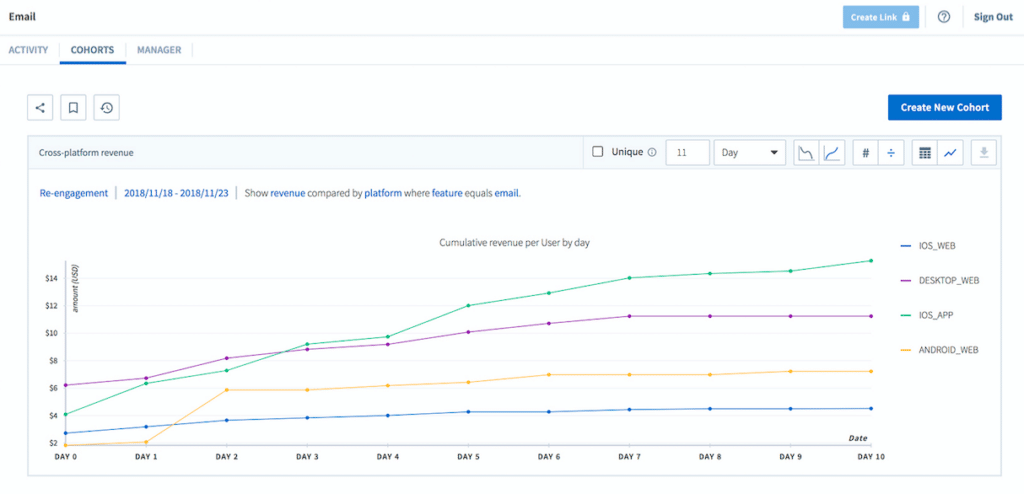
Task: Select the division per-user icon
Action: [x=890, y=153]
